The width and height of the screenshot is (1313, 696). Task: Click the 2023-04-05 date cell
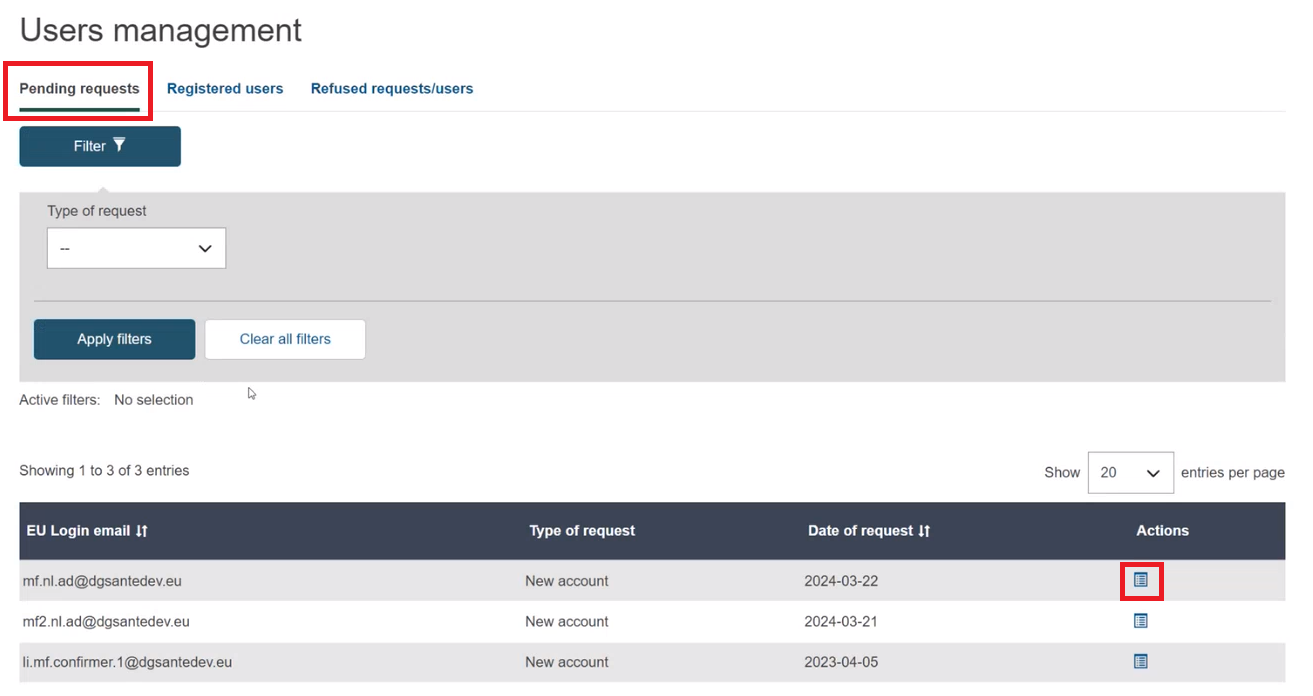[x=840, y=662]
